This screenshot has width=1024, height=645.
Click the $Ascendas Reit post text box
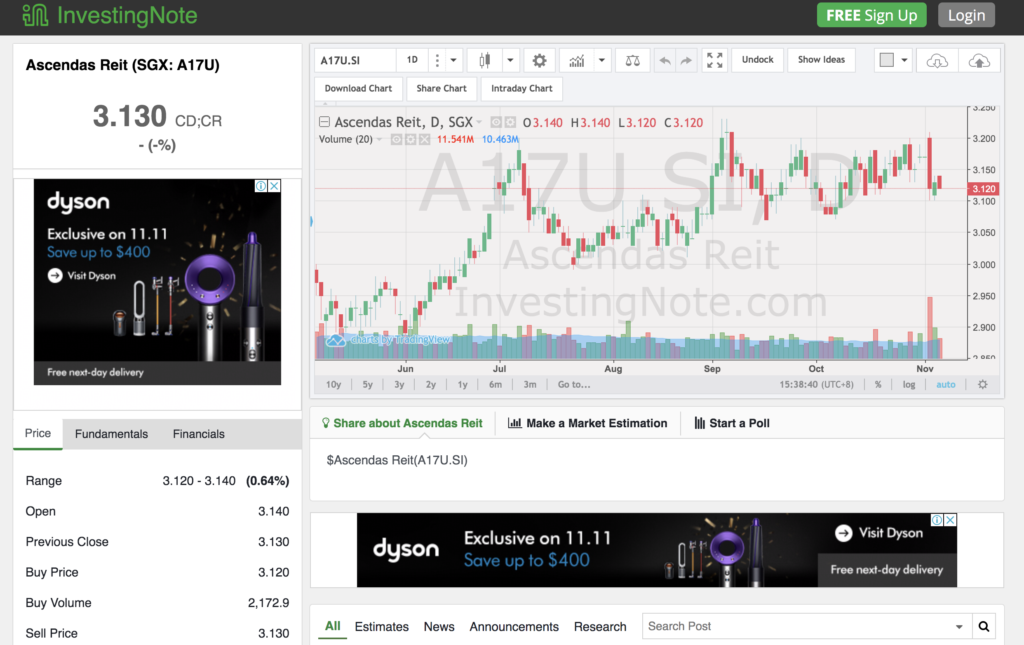tap(657, 470)
